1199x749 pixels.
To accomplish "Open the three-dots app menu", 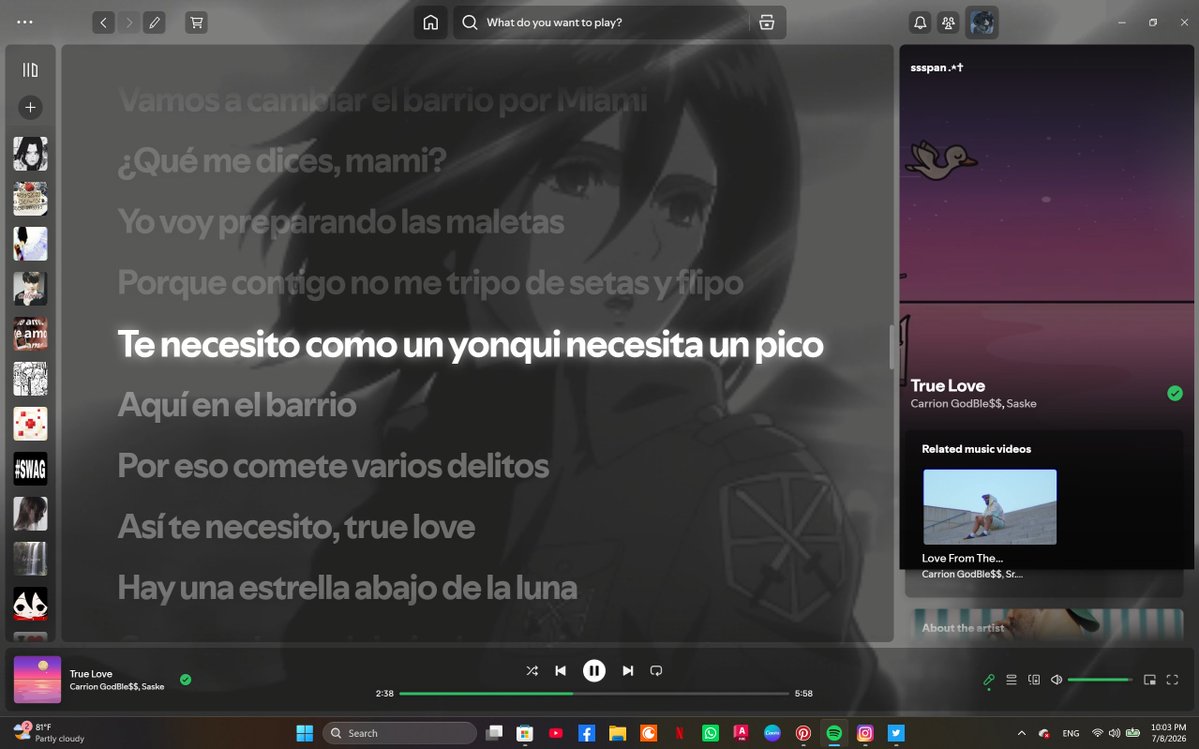I will click(x=24, y=22).
